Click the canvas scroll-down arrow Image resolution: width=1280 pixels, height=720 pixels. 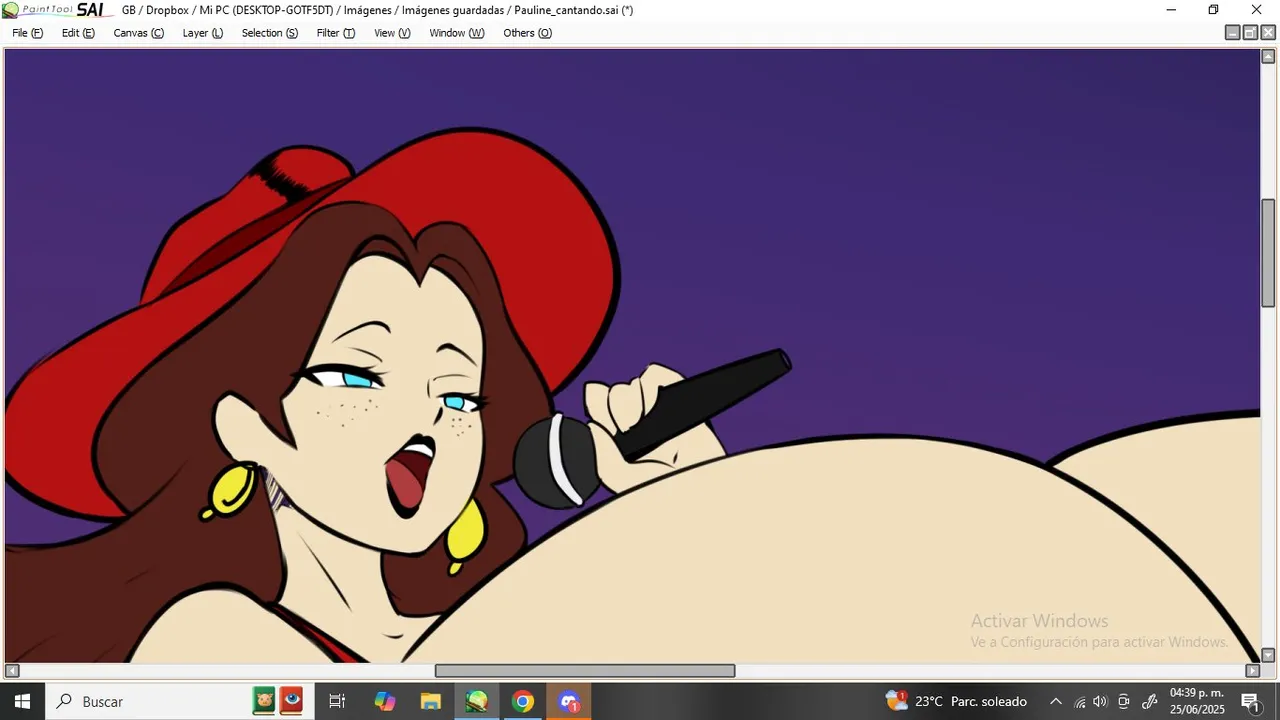pyautogui.click(x=1268, y=655)
